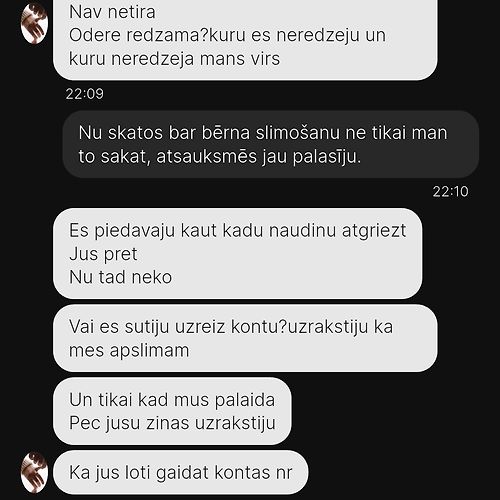Tap the words 'atsauksmēs jau palasīju'
500x500 pixels.
(x=258, y=157)
